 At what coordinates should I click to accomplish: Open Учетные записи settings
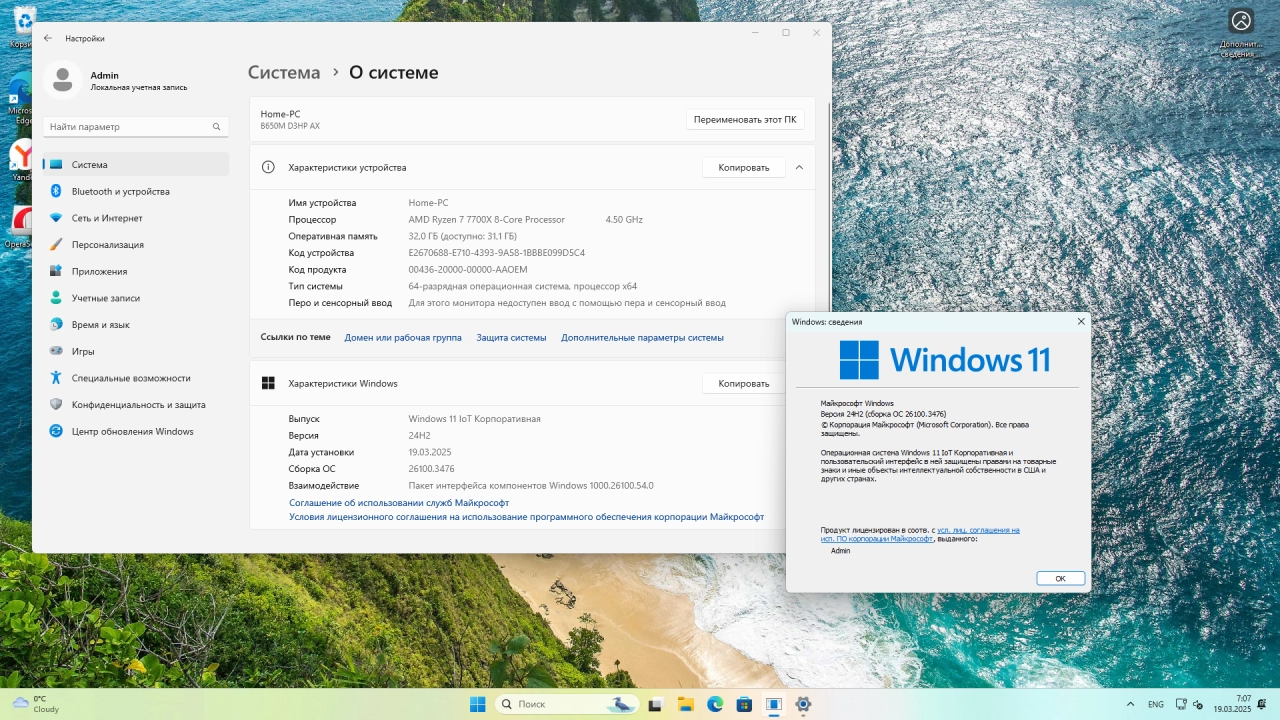coord(136,298)
